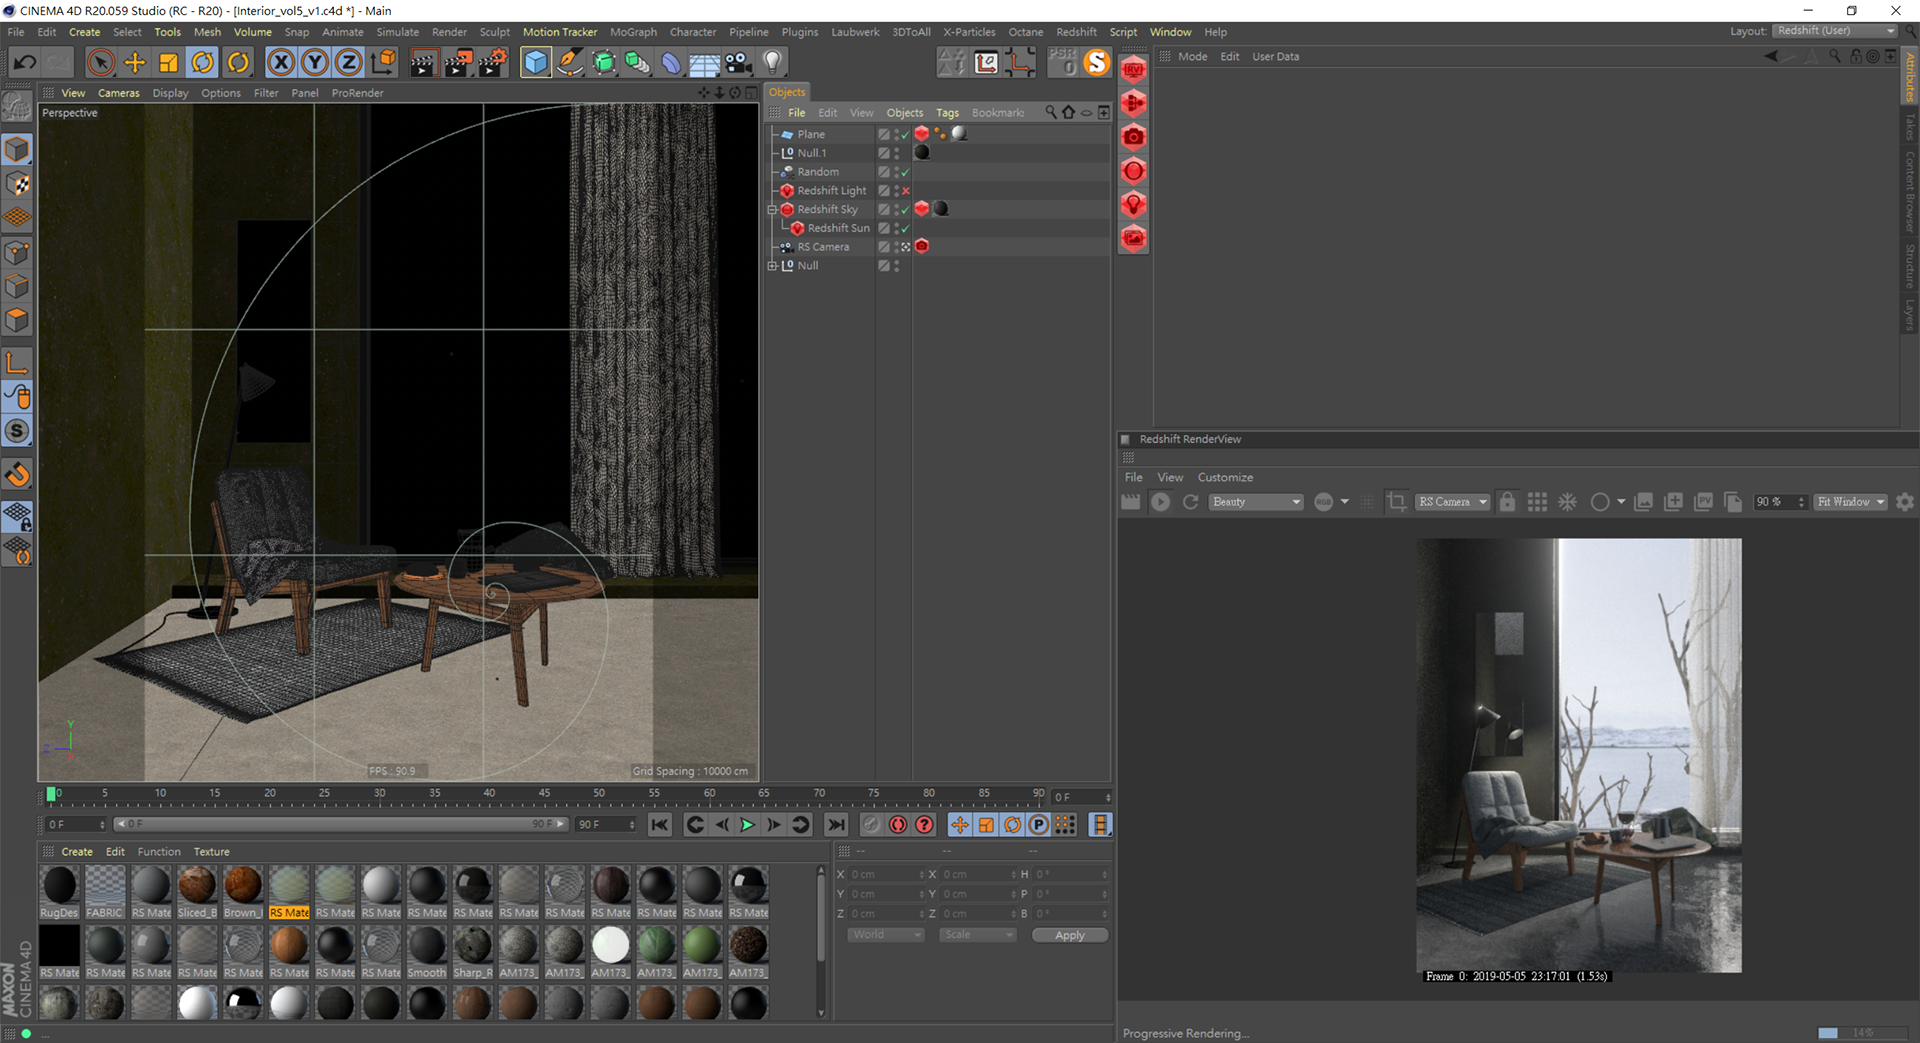Open the World coordinate dropdown

click(886, 935)
